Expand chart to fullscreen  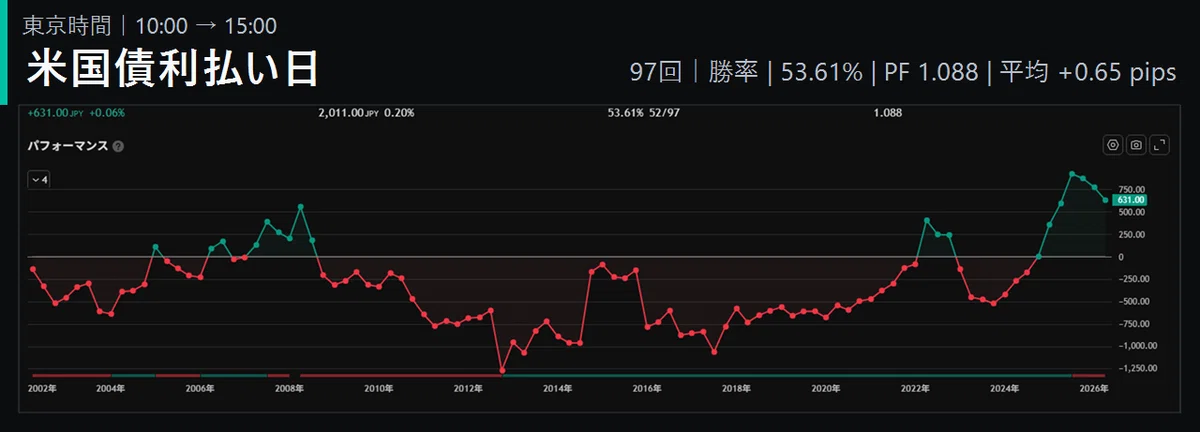[x=1160, y=145]
